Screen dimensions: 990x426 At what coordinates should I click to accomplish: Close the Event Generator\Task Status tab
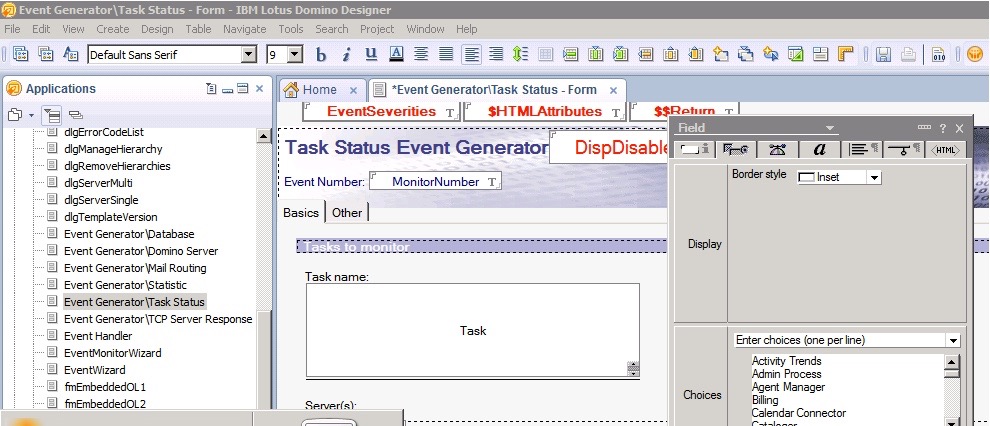[612, 90]
